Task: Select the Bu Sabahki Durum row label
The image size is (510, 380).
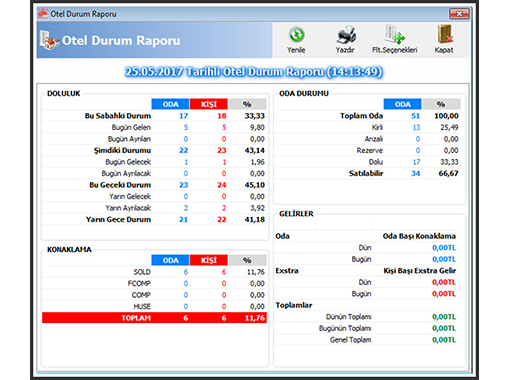Action: click(118, 116)
